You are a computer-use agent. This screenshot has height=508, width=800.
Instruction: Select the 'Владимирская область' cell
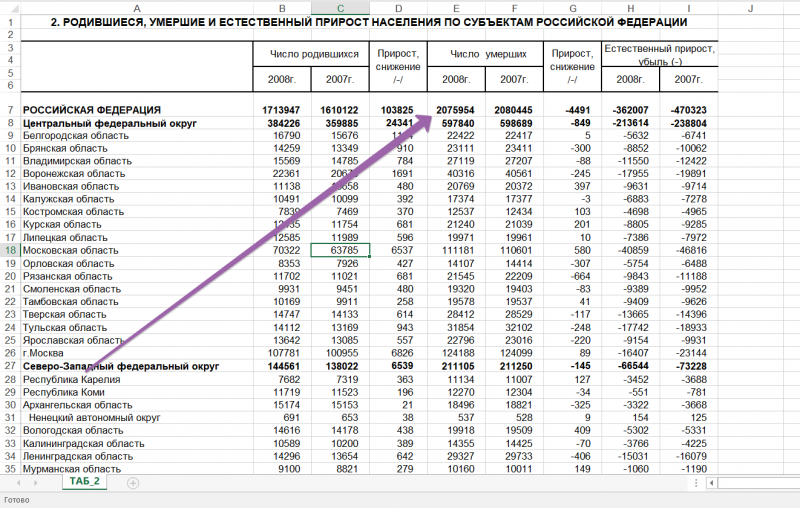tap(137, 161)
